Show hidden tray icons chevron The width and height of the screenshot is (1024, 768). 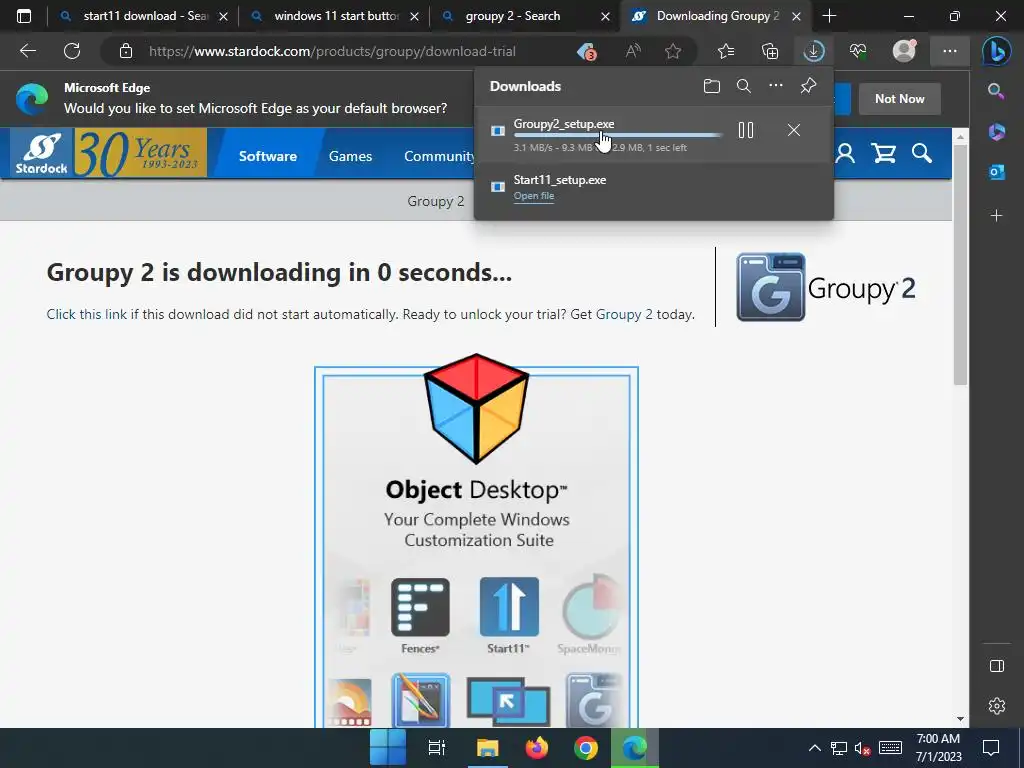point(814,748)
